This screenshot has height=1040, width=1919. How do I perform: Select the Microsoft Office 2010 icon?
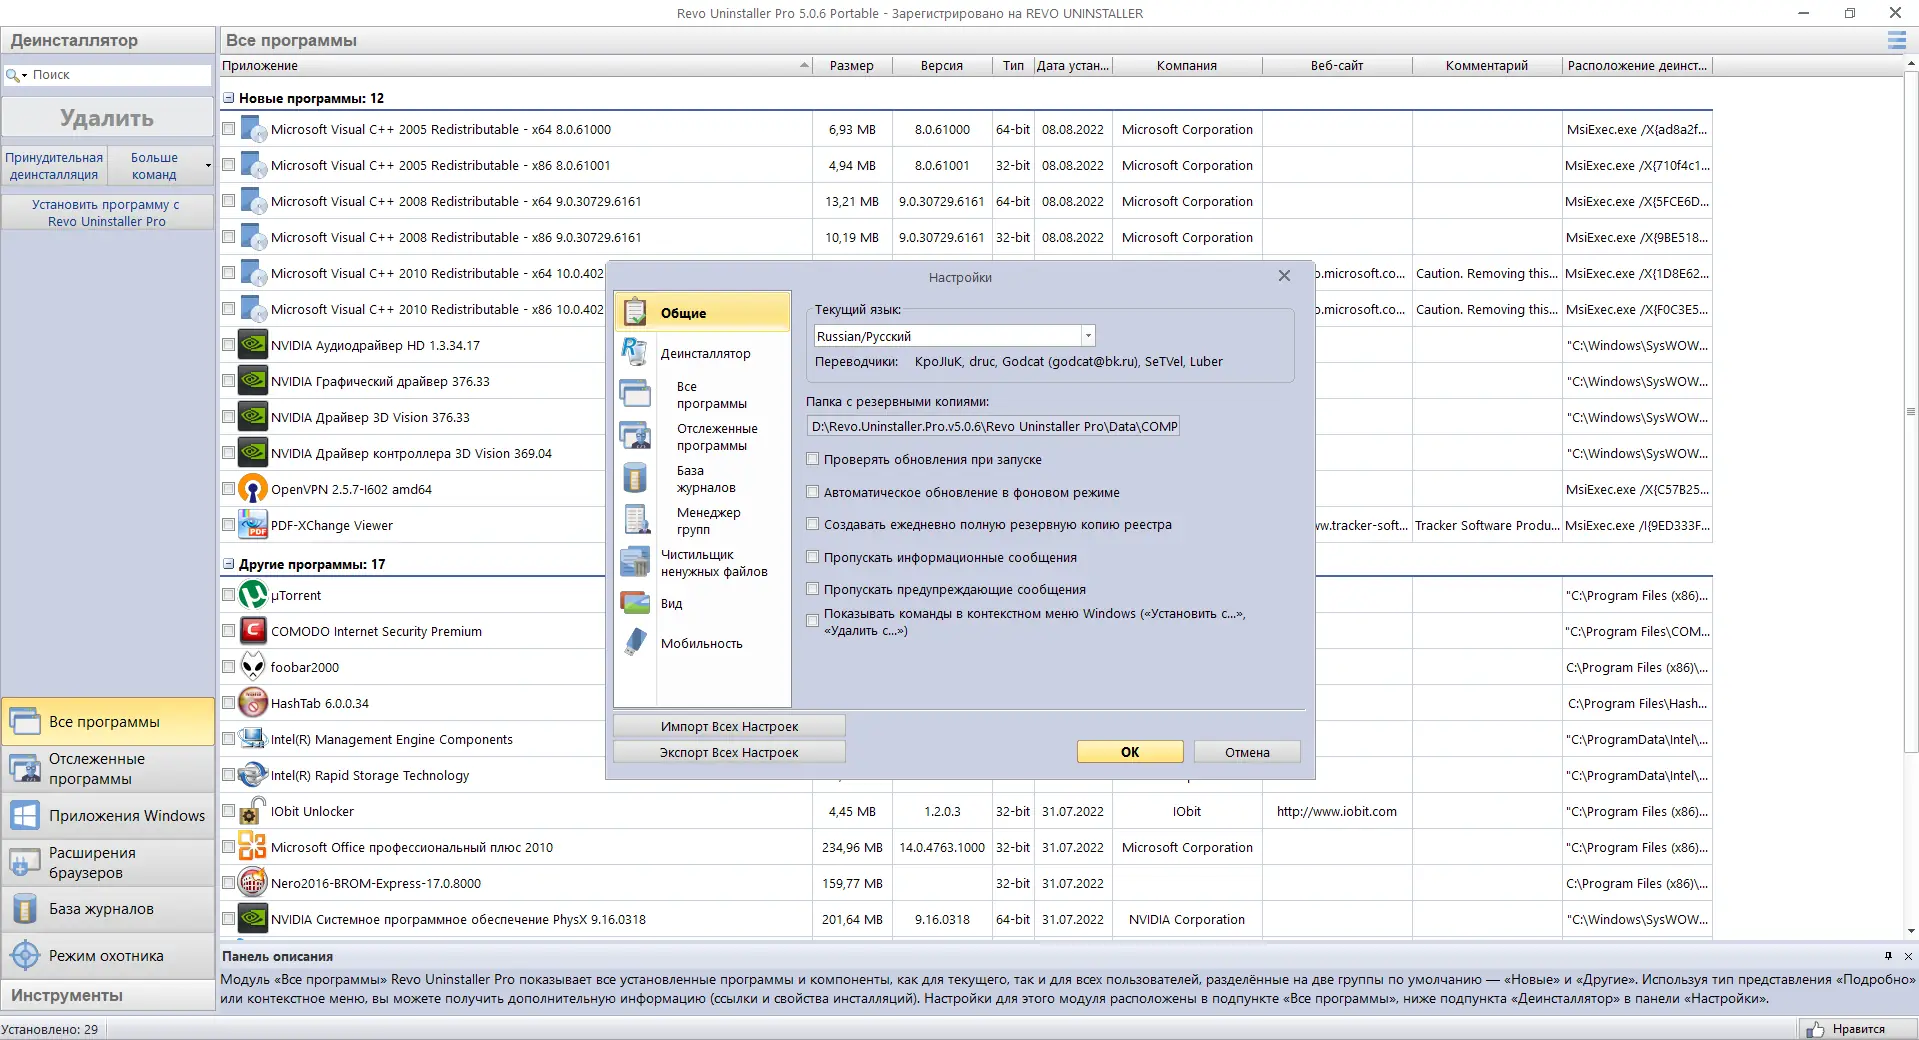pos(253,847)
